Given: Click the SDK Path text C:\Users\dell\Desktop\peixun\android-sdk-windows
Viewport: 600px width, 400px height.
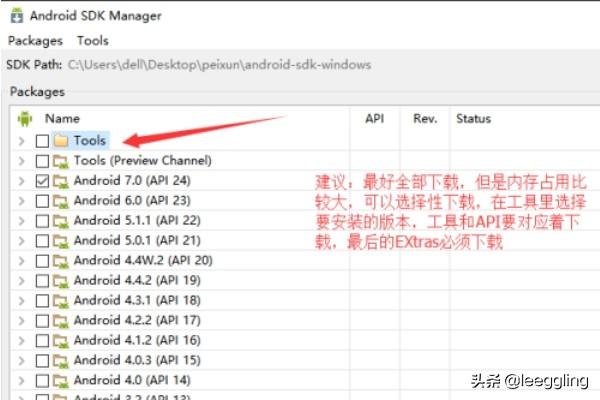Looking at the screenshot, I should pyautogui.click(x=219, y=65).
